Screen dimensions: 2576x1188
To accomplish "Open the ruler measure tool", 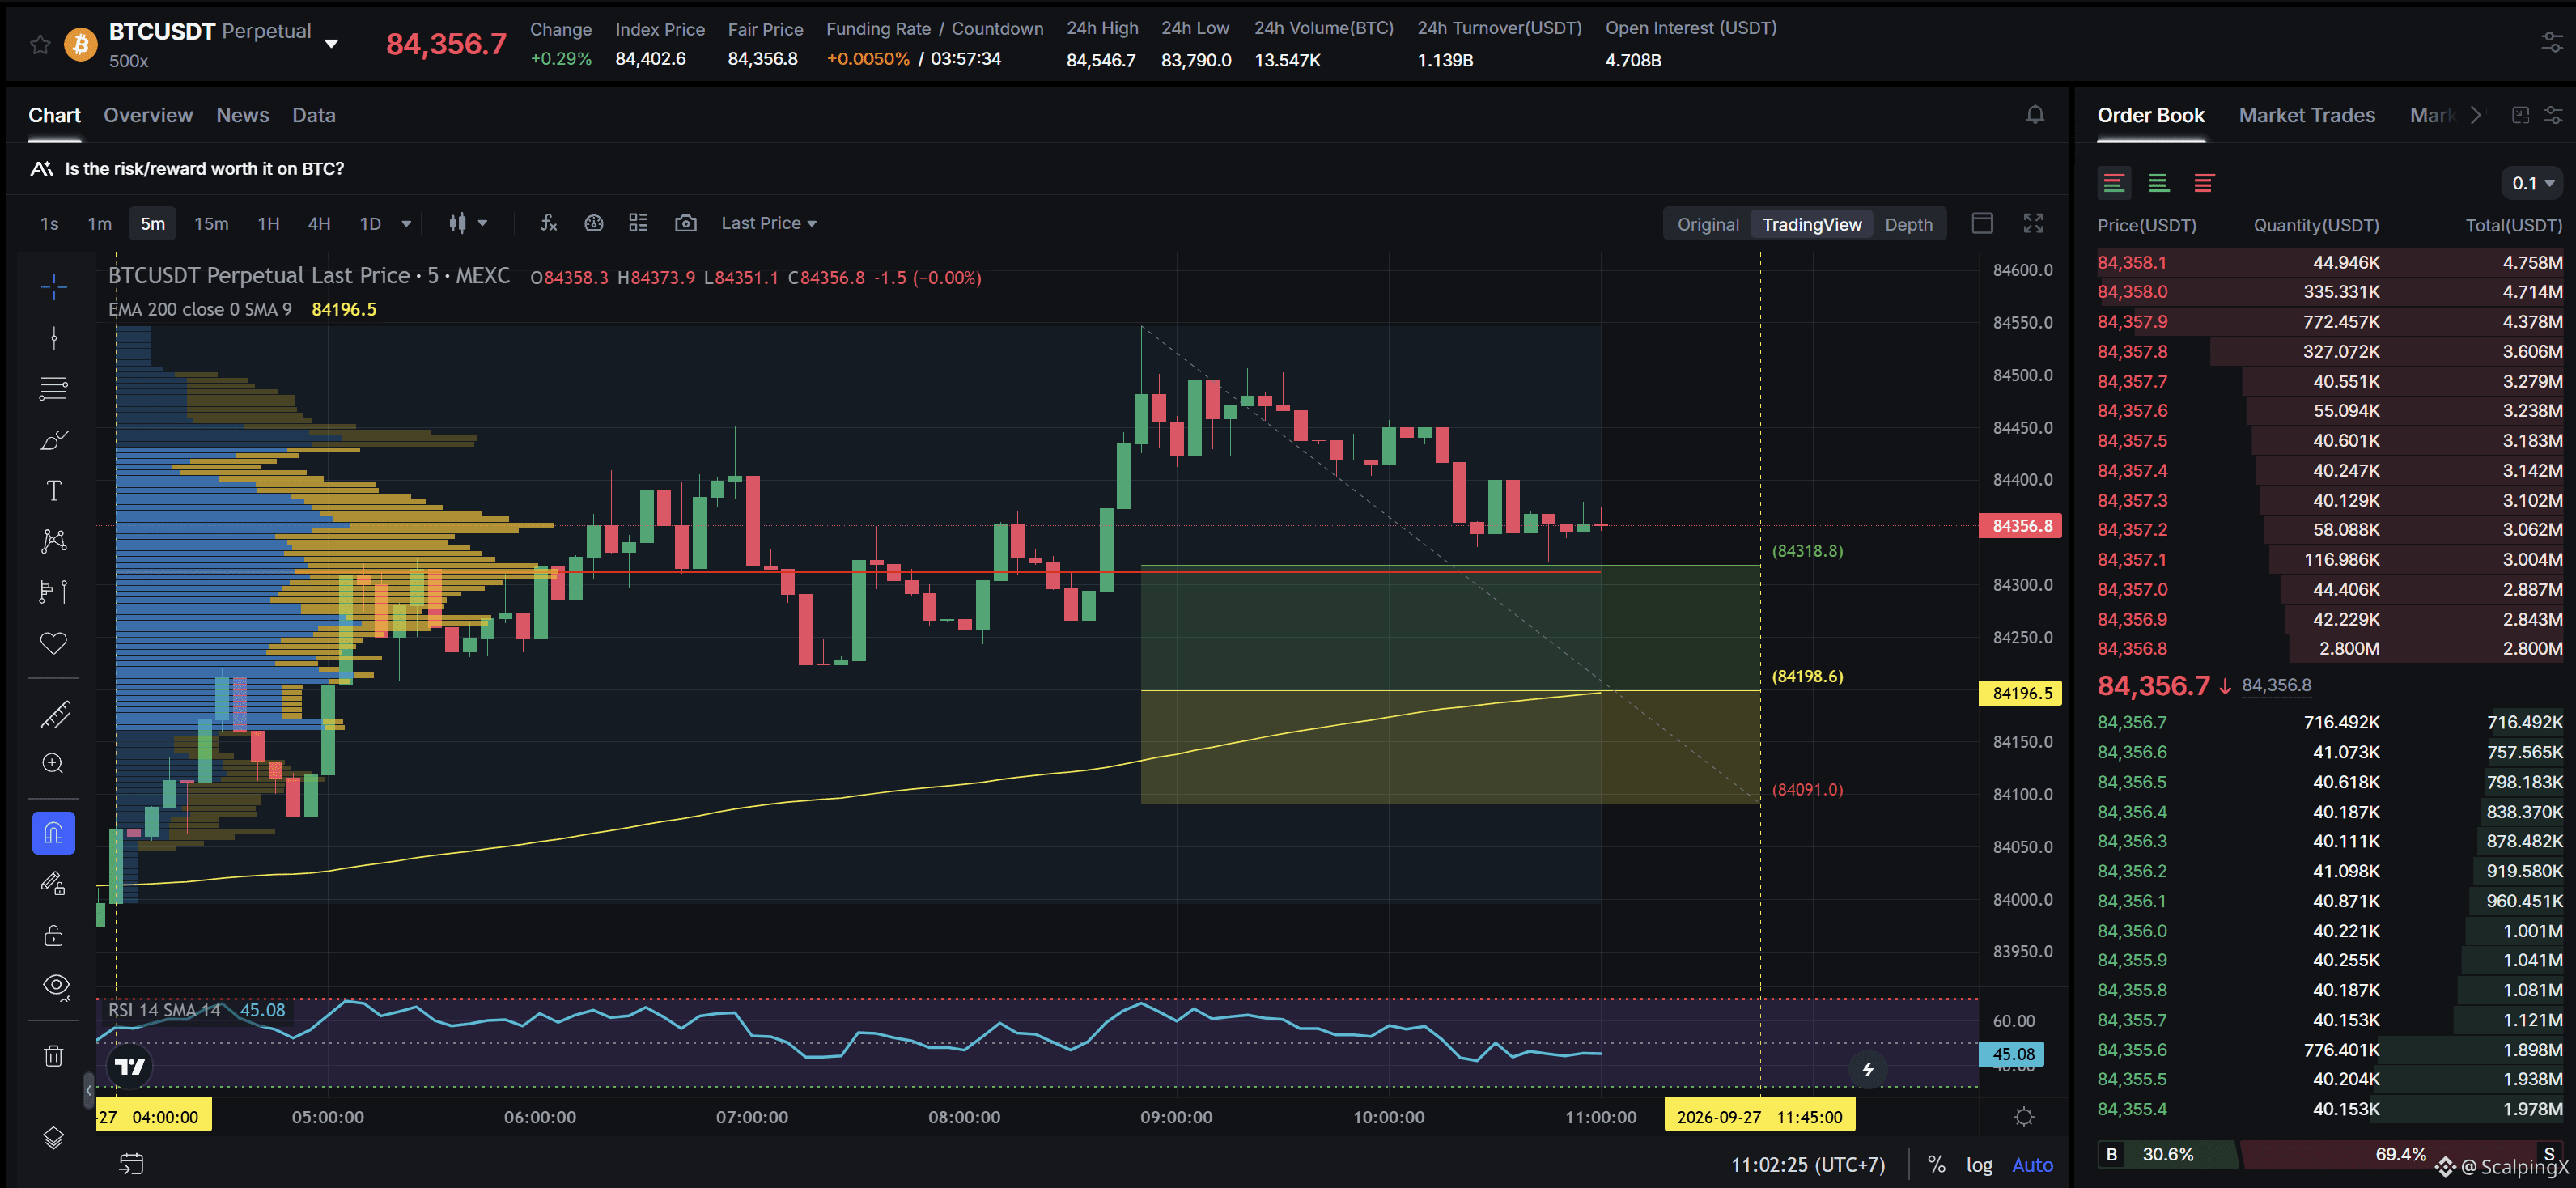I will click(x=54, y=714).
